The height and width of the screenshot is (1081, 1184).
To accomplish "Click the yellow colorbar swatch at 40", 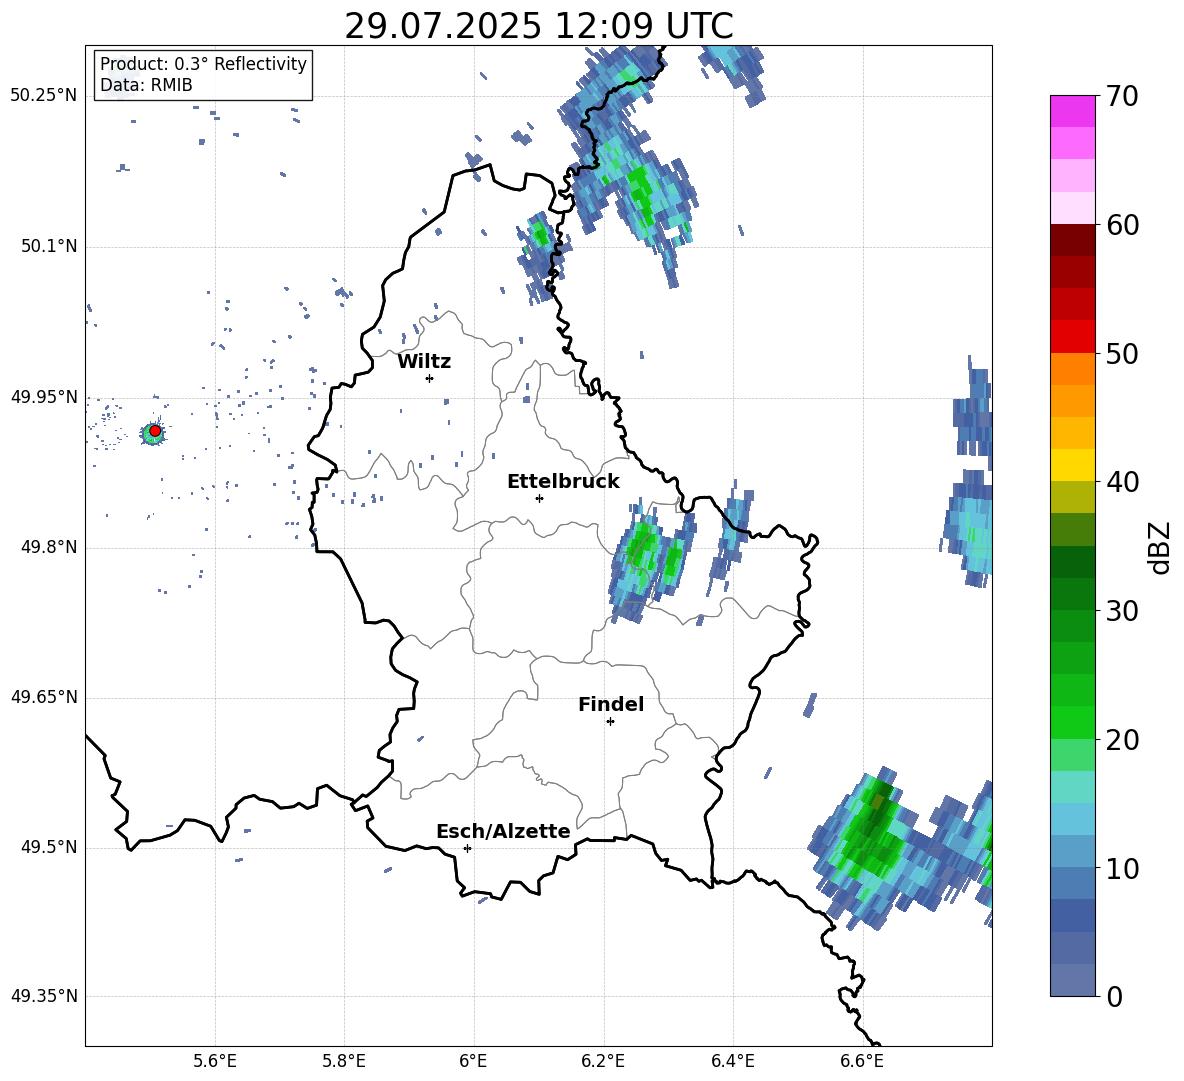I will click(x=1072, y=465).
